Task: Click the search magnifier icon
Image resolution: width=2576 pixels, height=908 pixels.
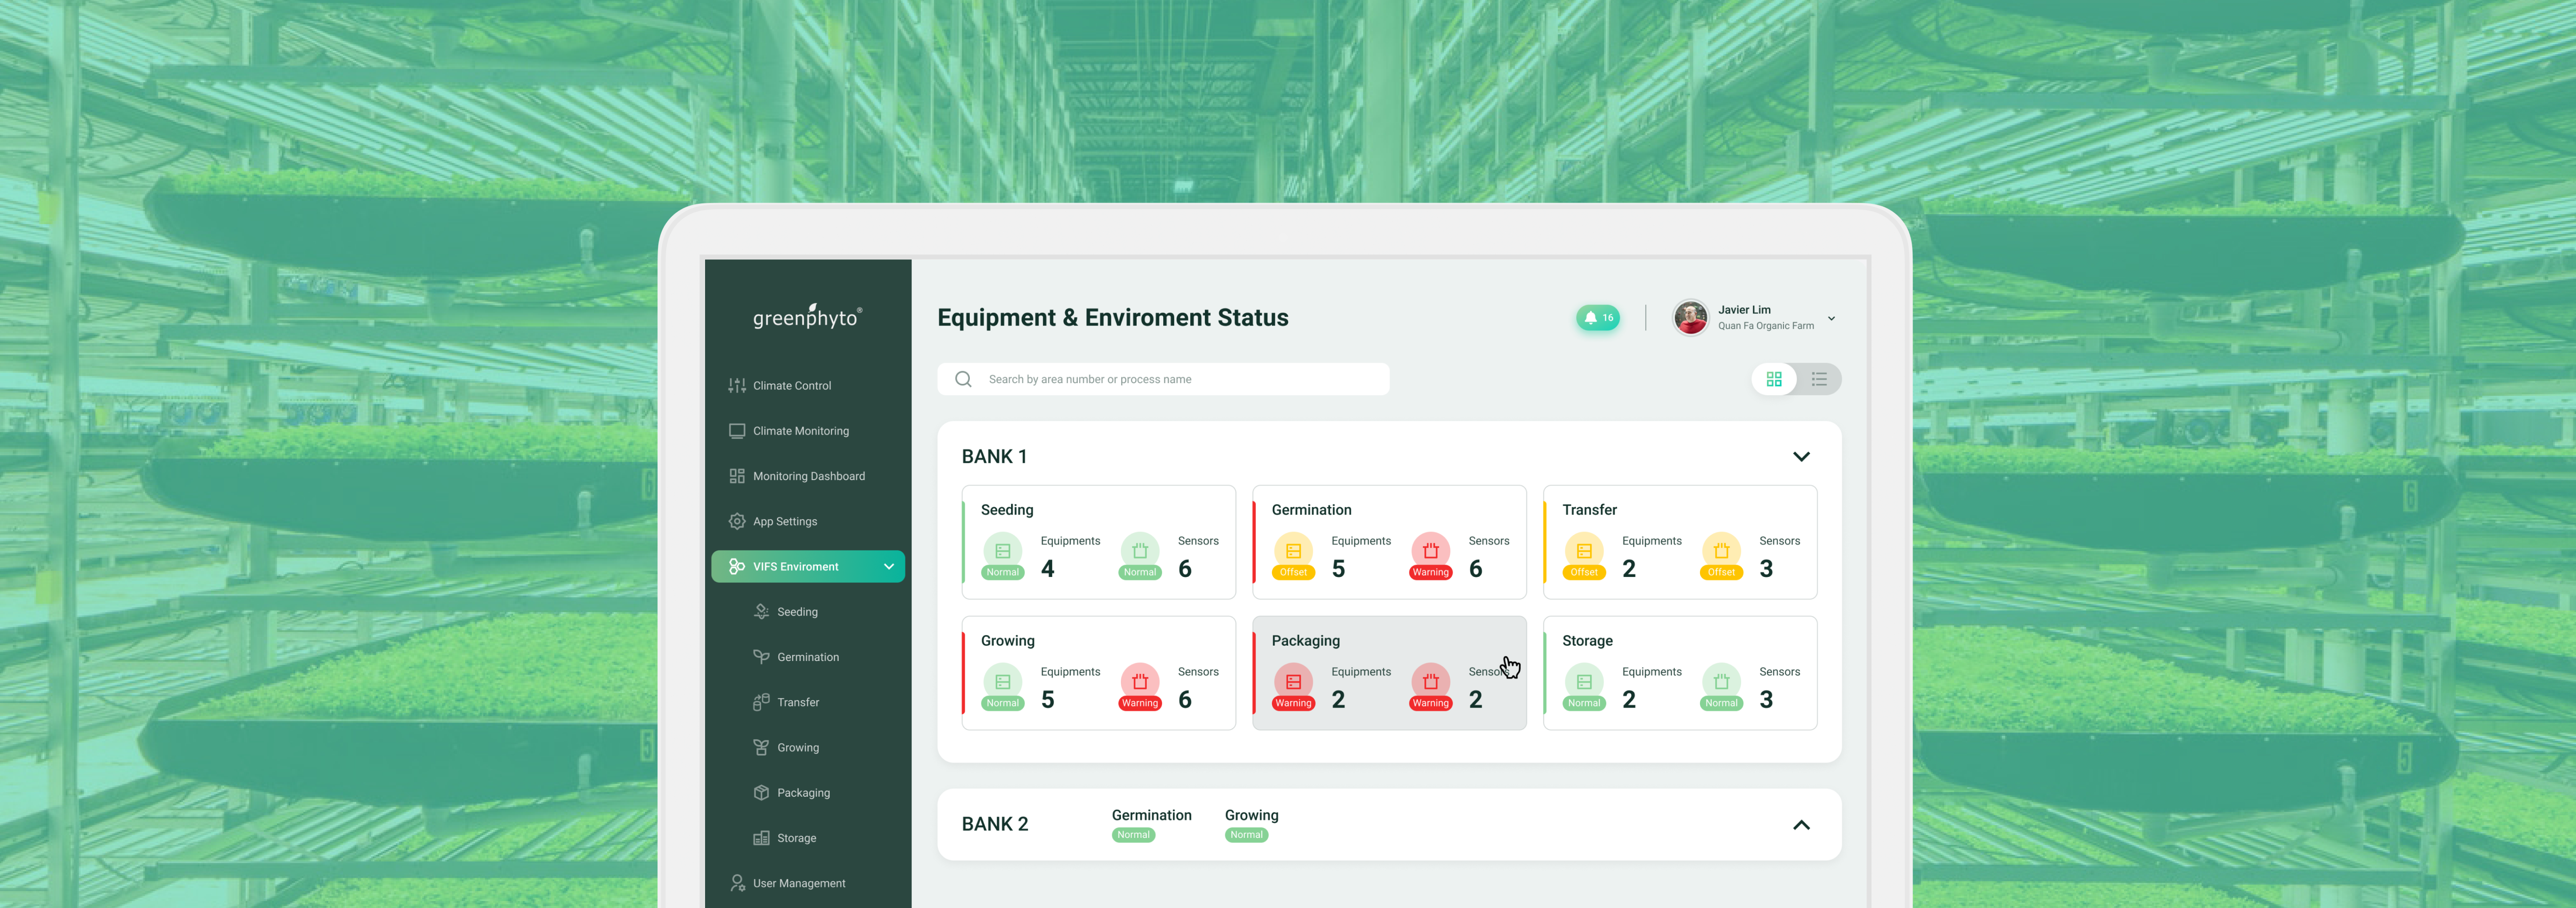Action: click(x=963, y=379)
